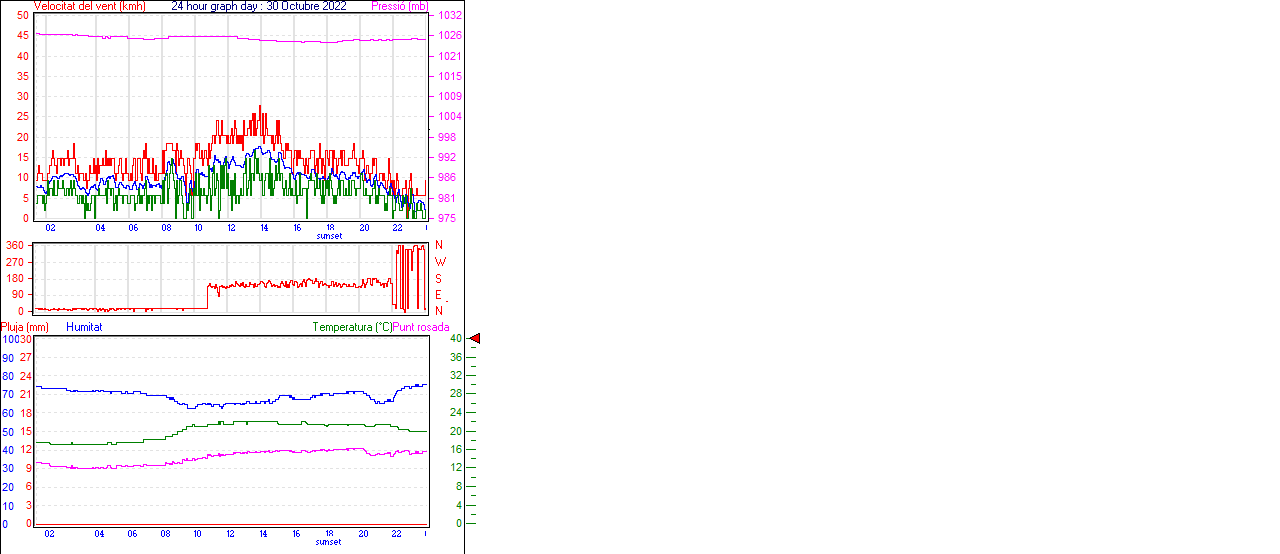Viewport: 1280px width, 554px height.
Task: Click the 100 value on humidity axis
Action: pyautogui.click(x=9, y=339)
